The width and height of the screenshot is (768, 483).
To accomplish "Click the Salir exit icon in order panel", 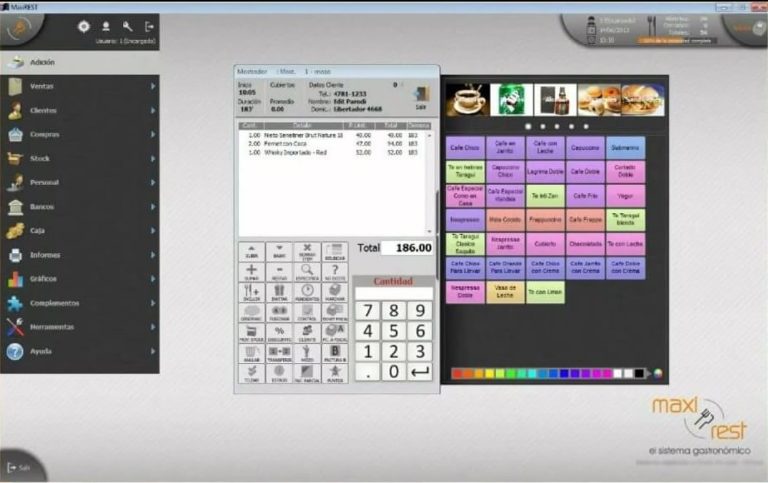I will point(420,96).
